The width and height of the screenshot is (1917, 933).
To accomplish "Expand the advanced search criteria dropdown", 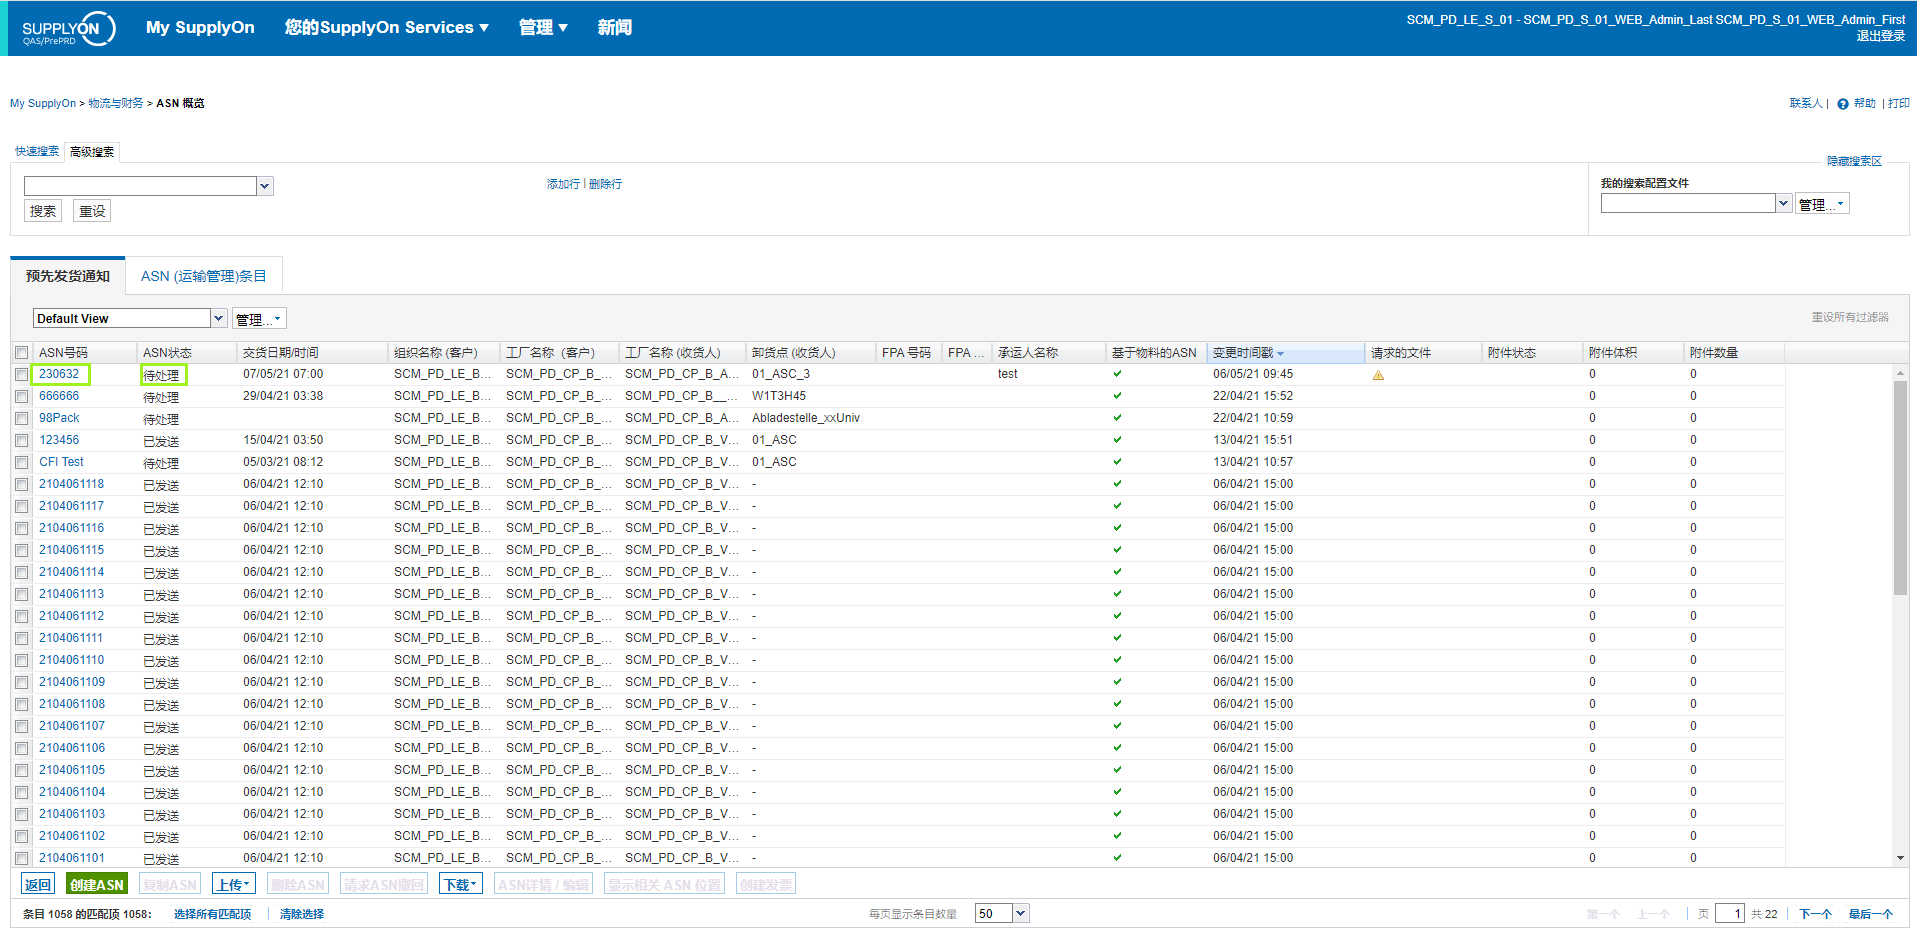I will click(x=265, y=186).
